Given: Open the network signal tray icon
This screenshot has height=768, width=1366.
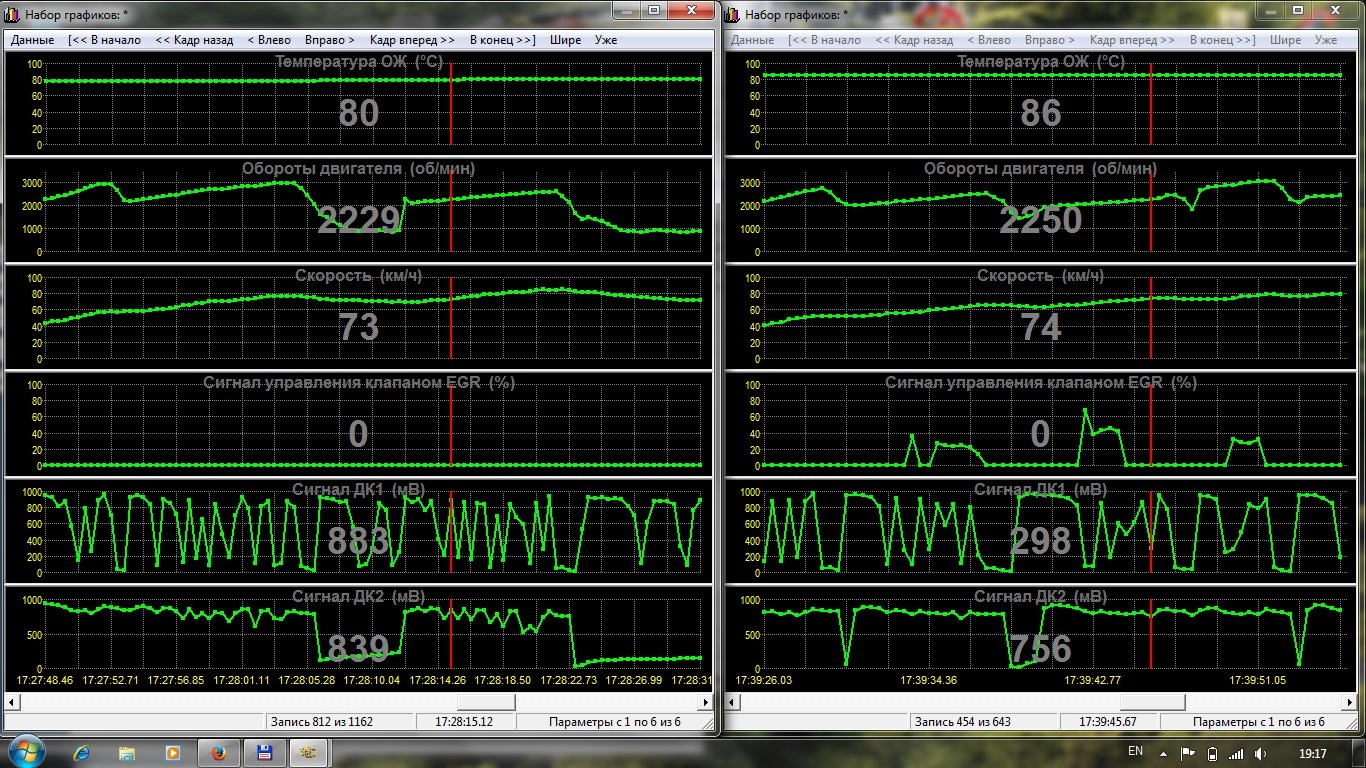Looking at the screenshot, I should (1236, 753).
